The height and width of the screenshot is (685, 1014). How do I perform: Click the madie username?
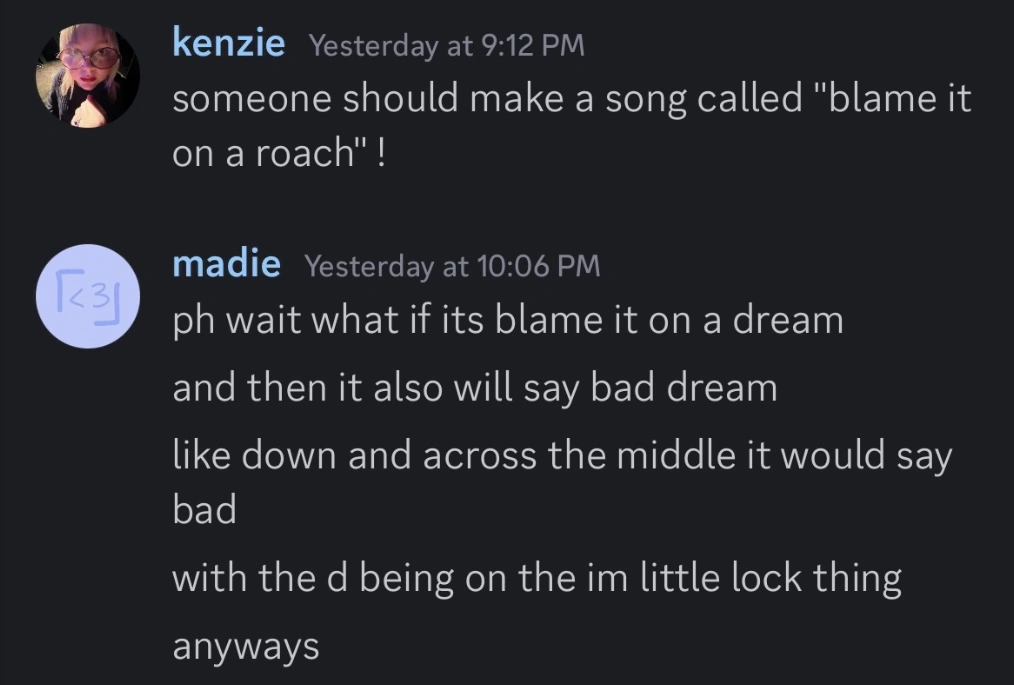226,264
